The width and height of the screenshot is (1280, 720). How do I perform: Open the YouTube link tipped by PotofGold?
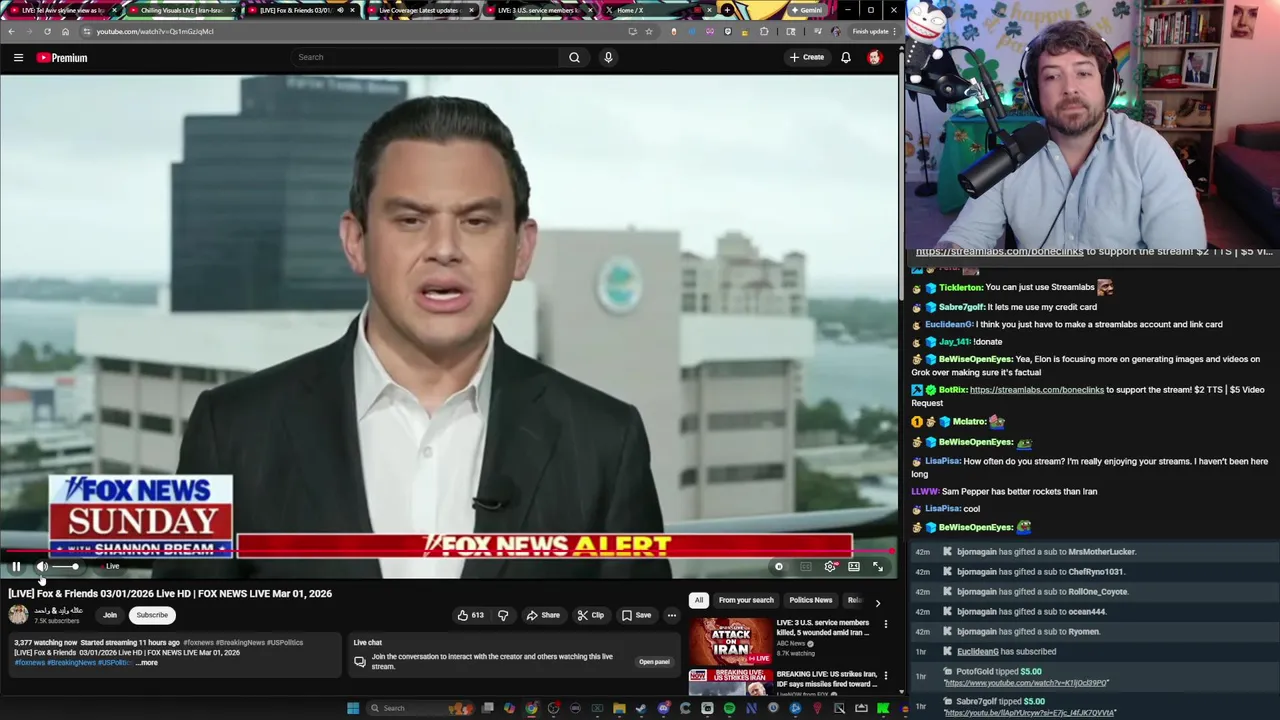(1026, 683)
